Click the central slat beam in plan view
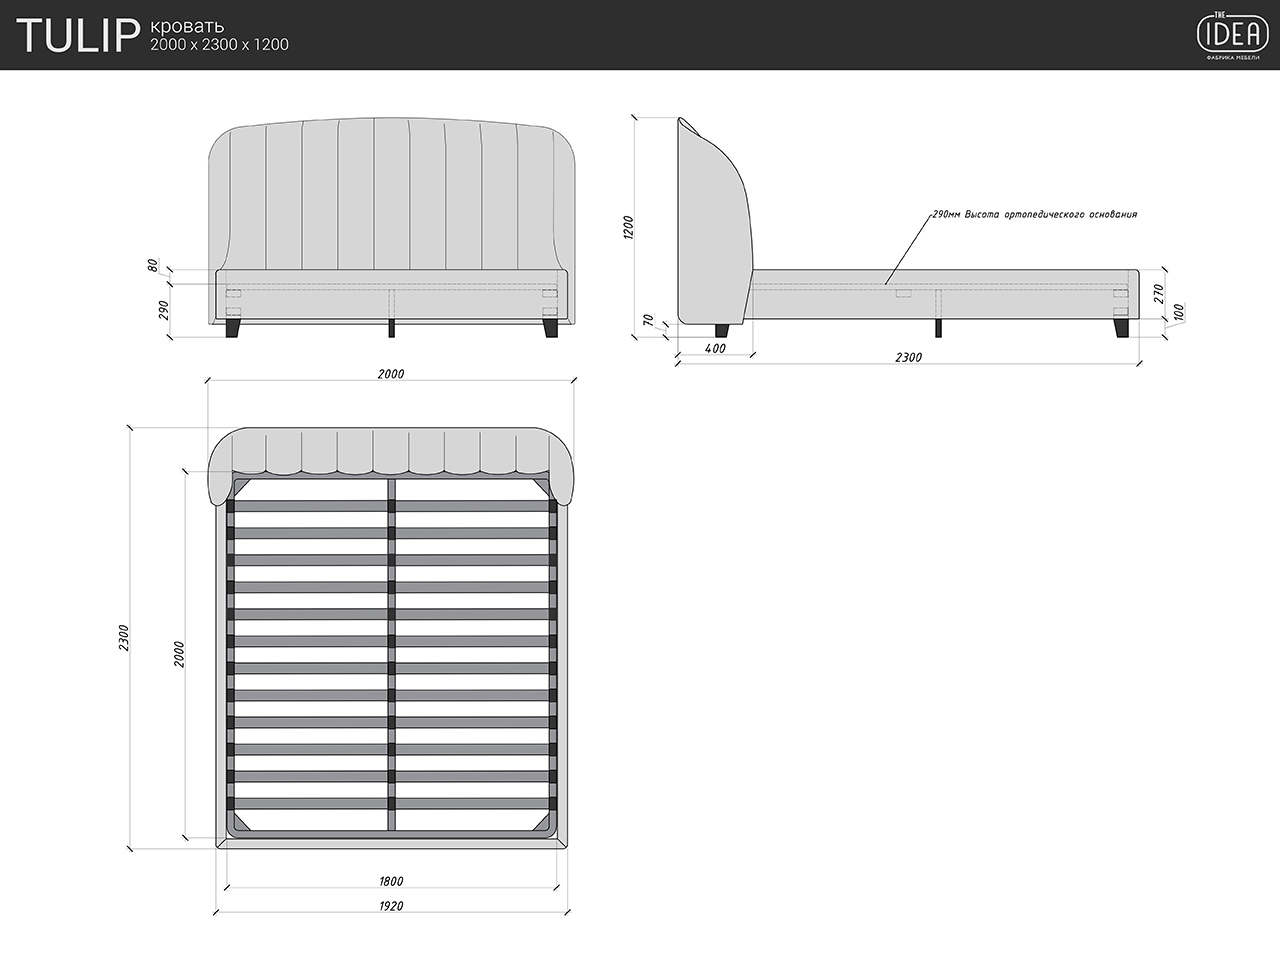Screen dimensions: 1280x960 [x=391, y=655]
